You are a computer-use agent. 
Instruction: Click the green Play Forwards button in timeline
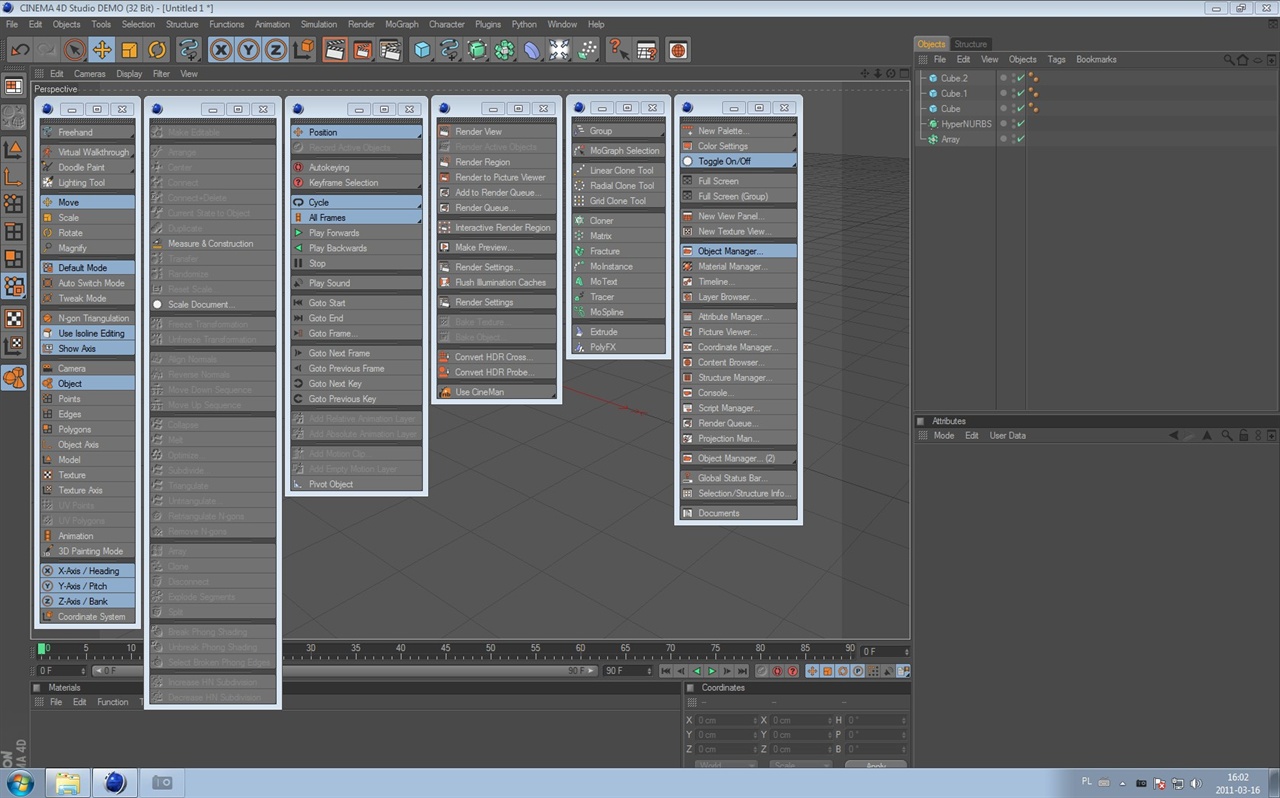712,671
